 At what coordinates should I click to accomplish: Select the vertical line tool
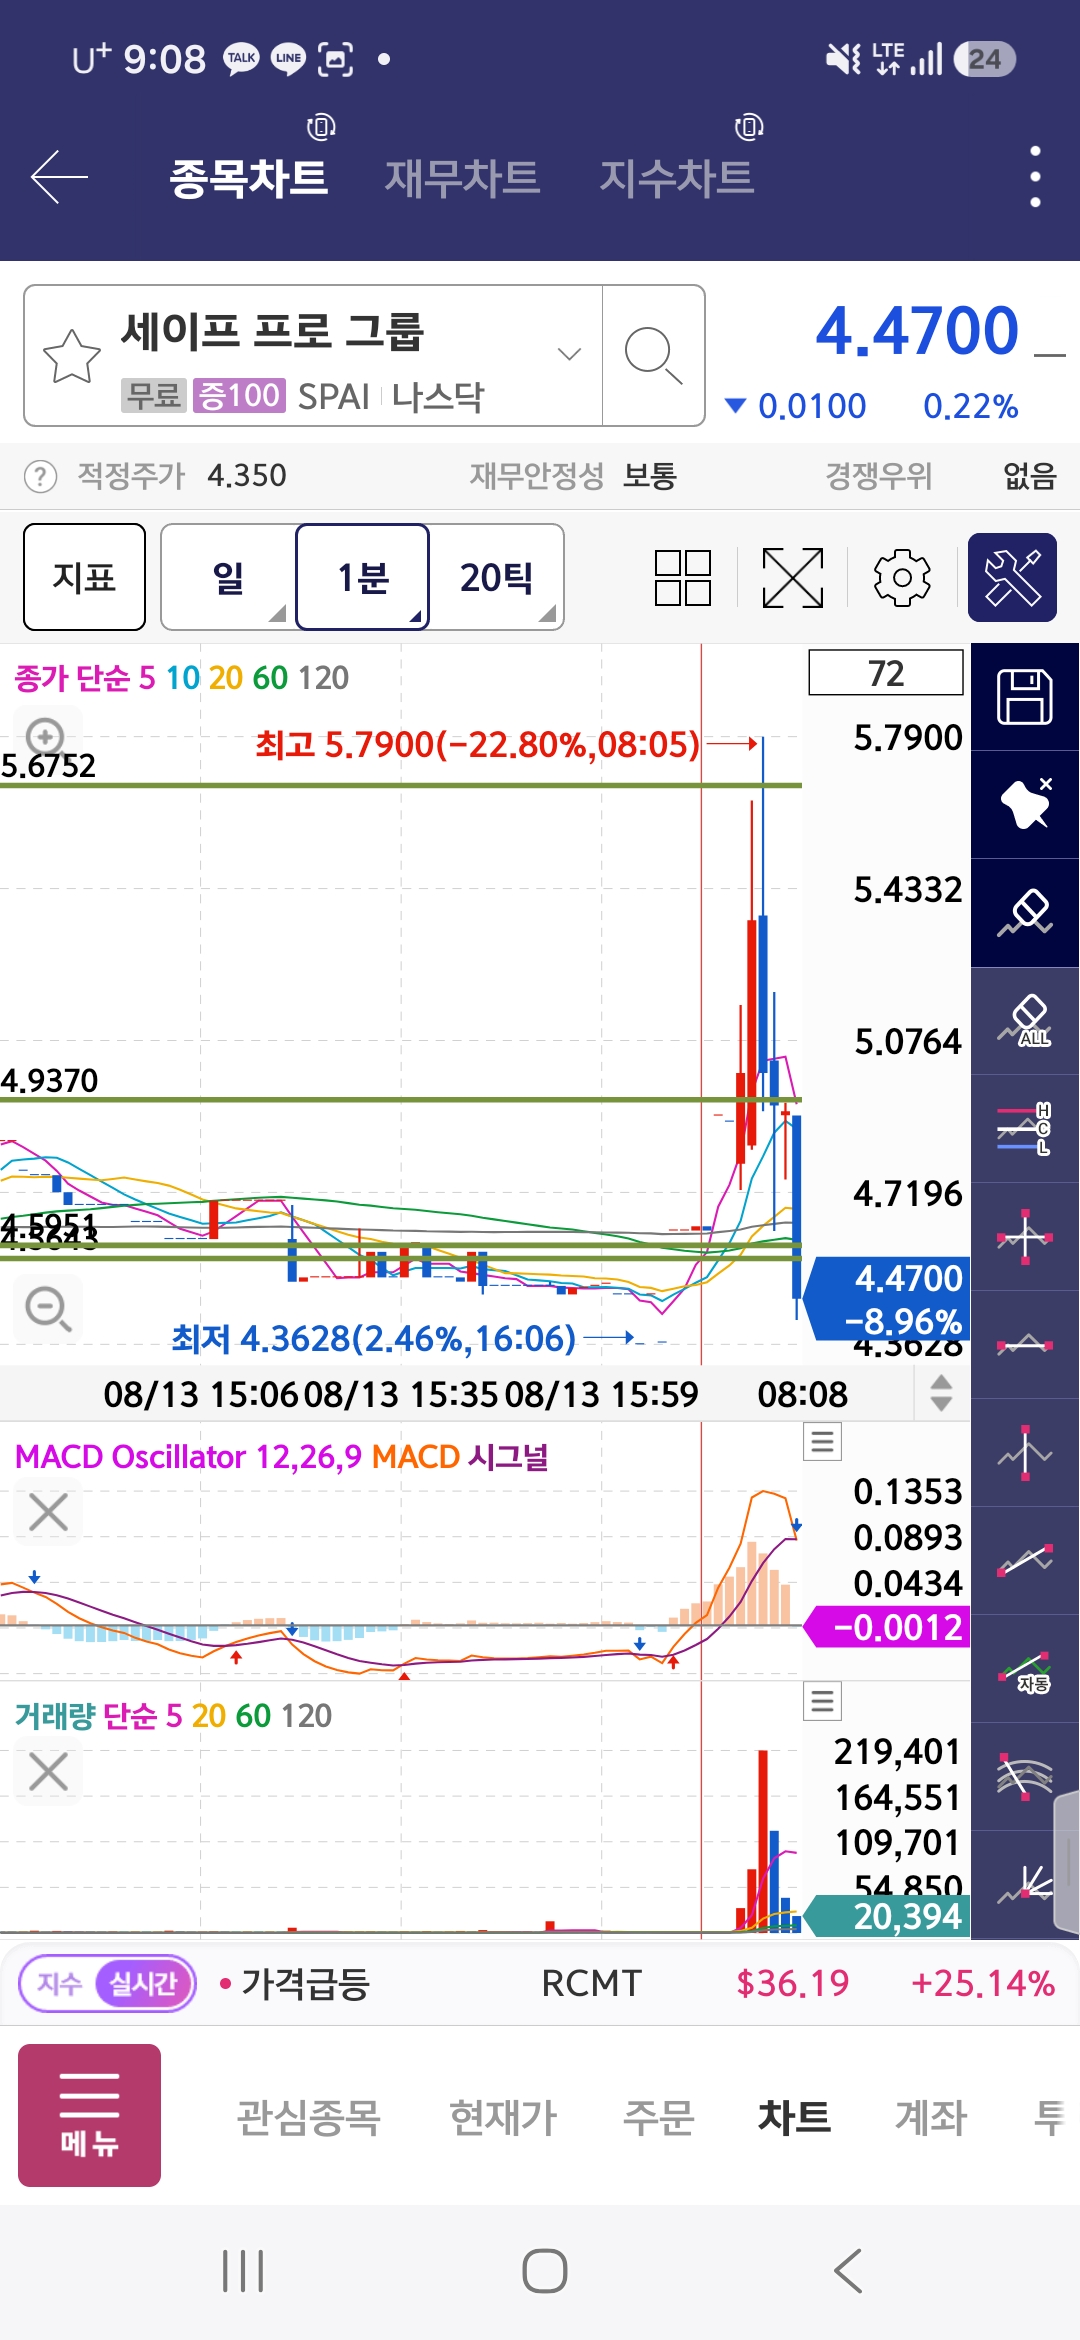(x=1025, y=1453)
